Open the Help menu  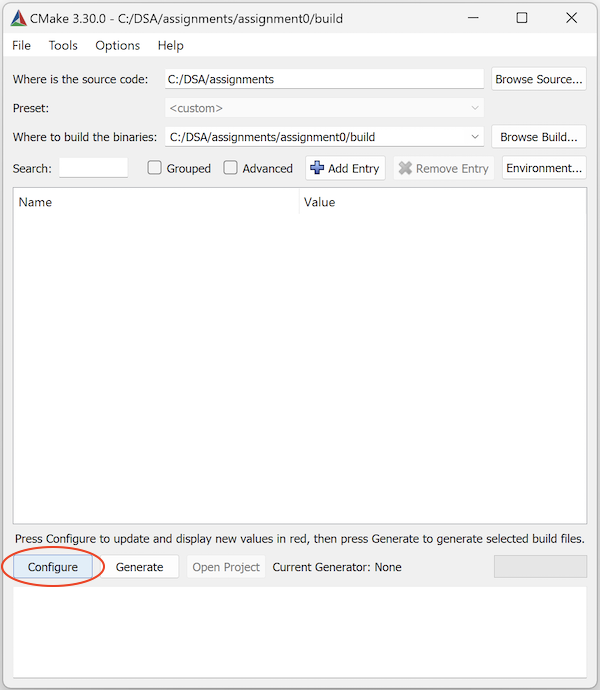(x=171, y=45)
